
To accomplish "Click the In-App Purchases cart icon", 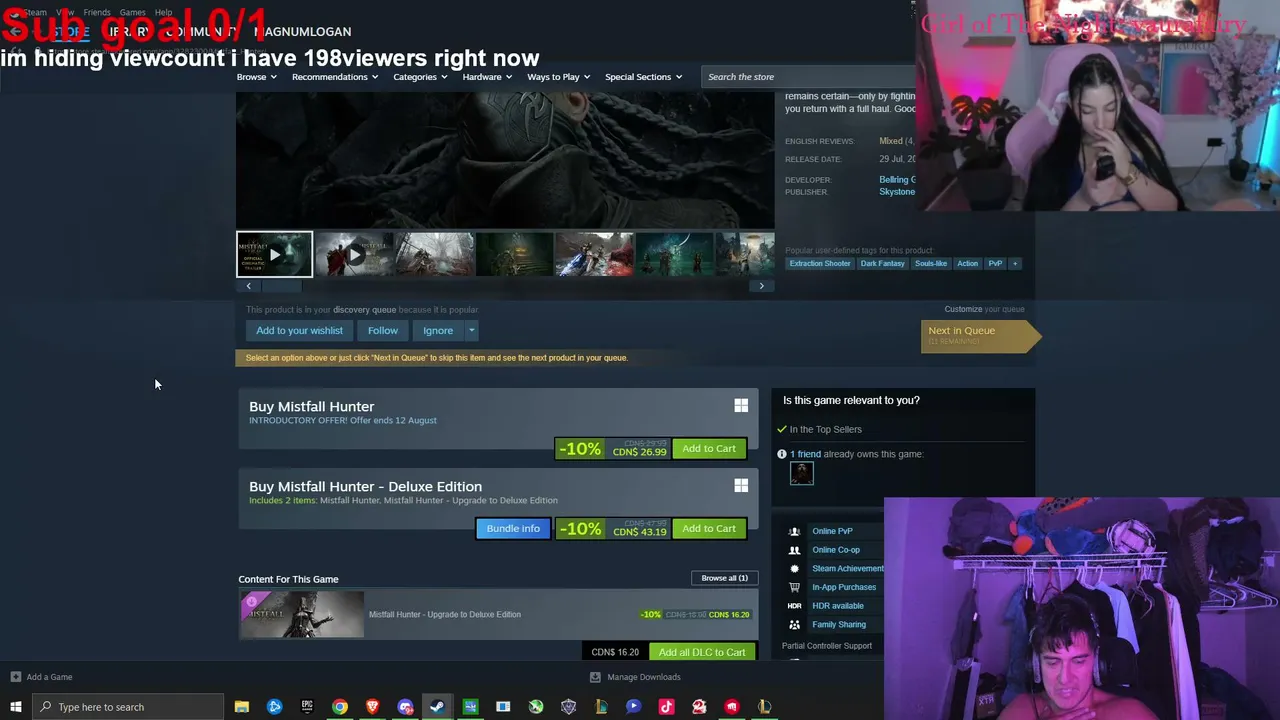I will point(794,587).
